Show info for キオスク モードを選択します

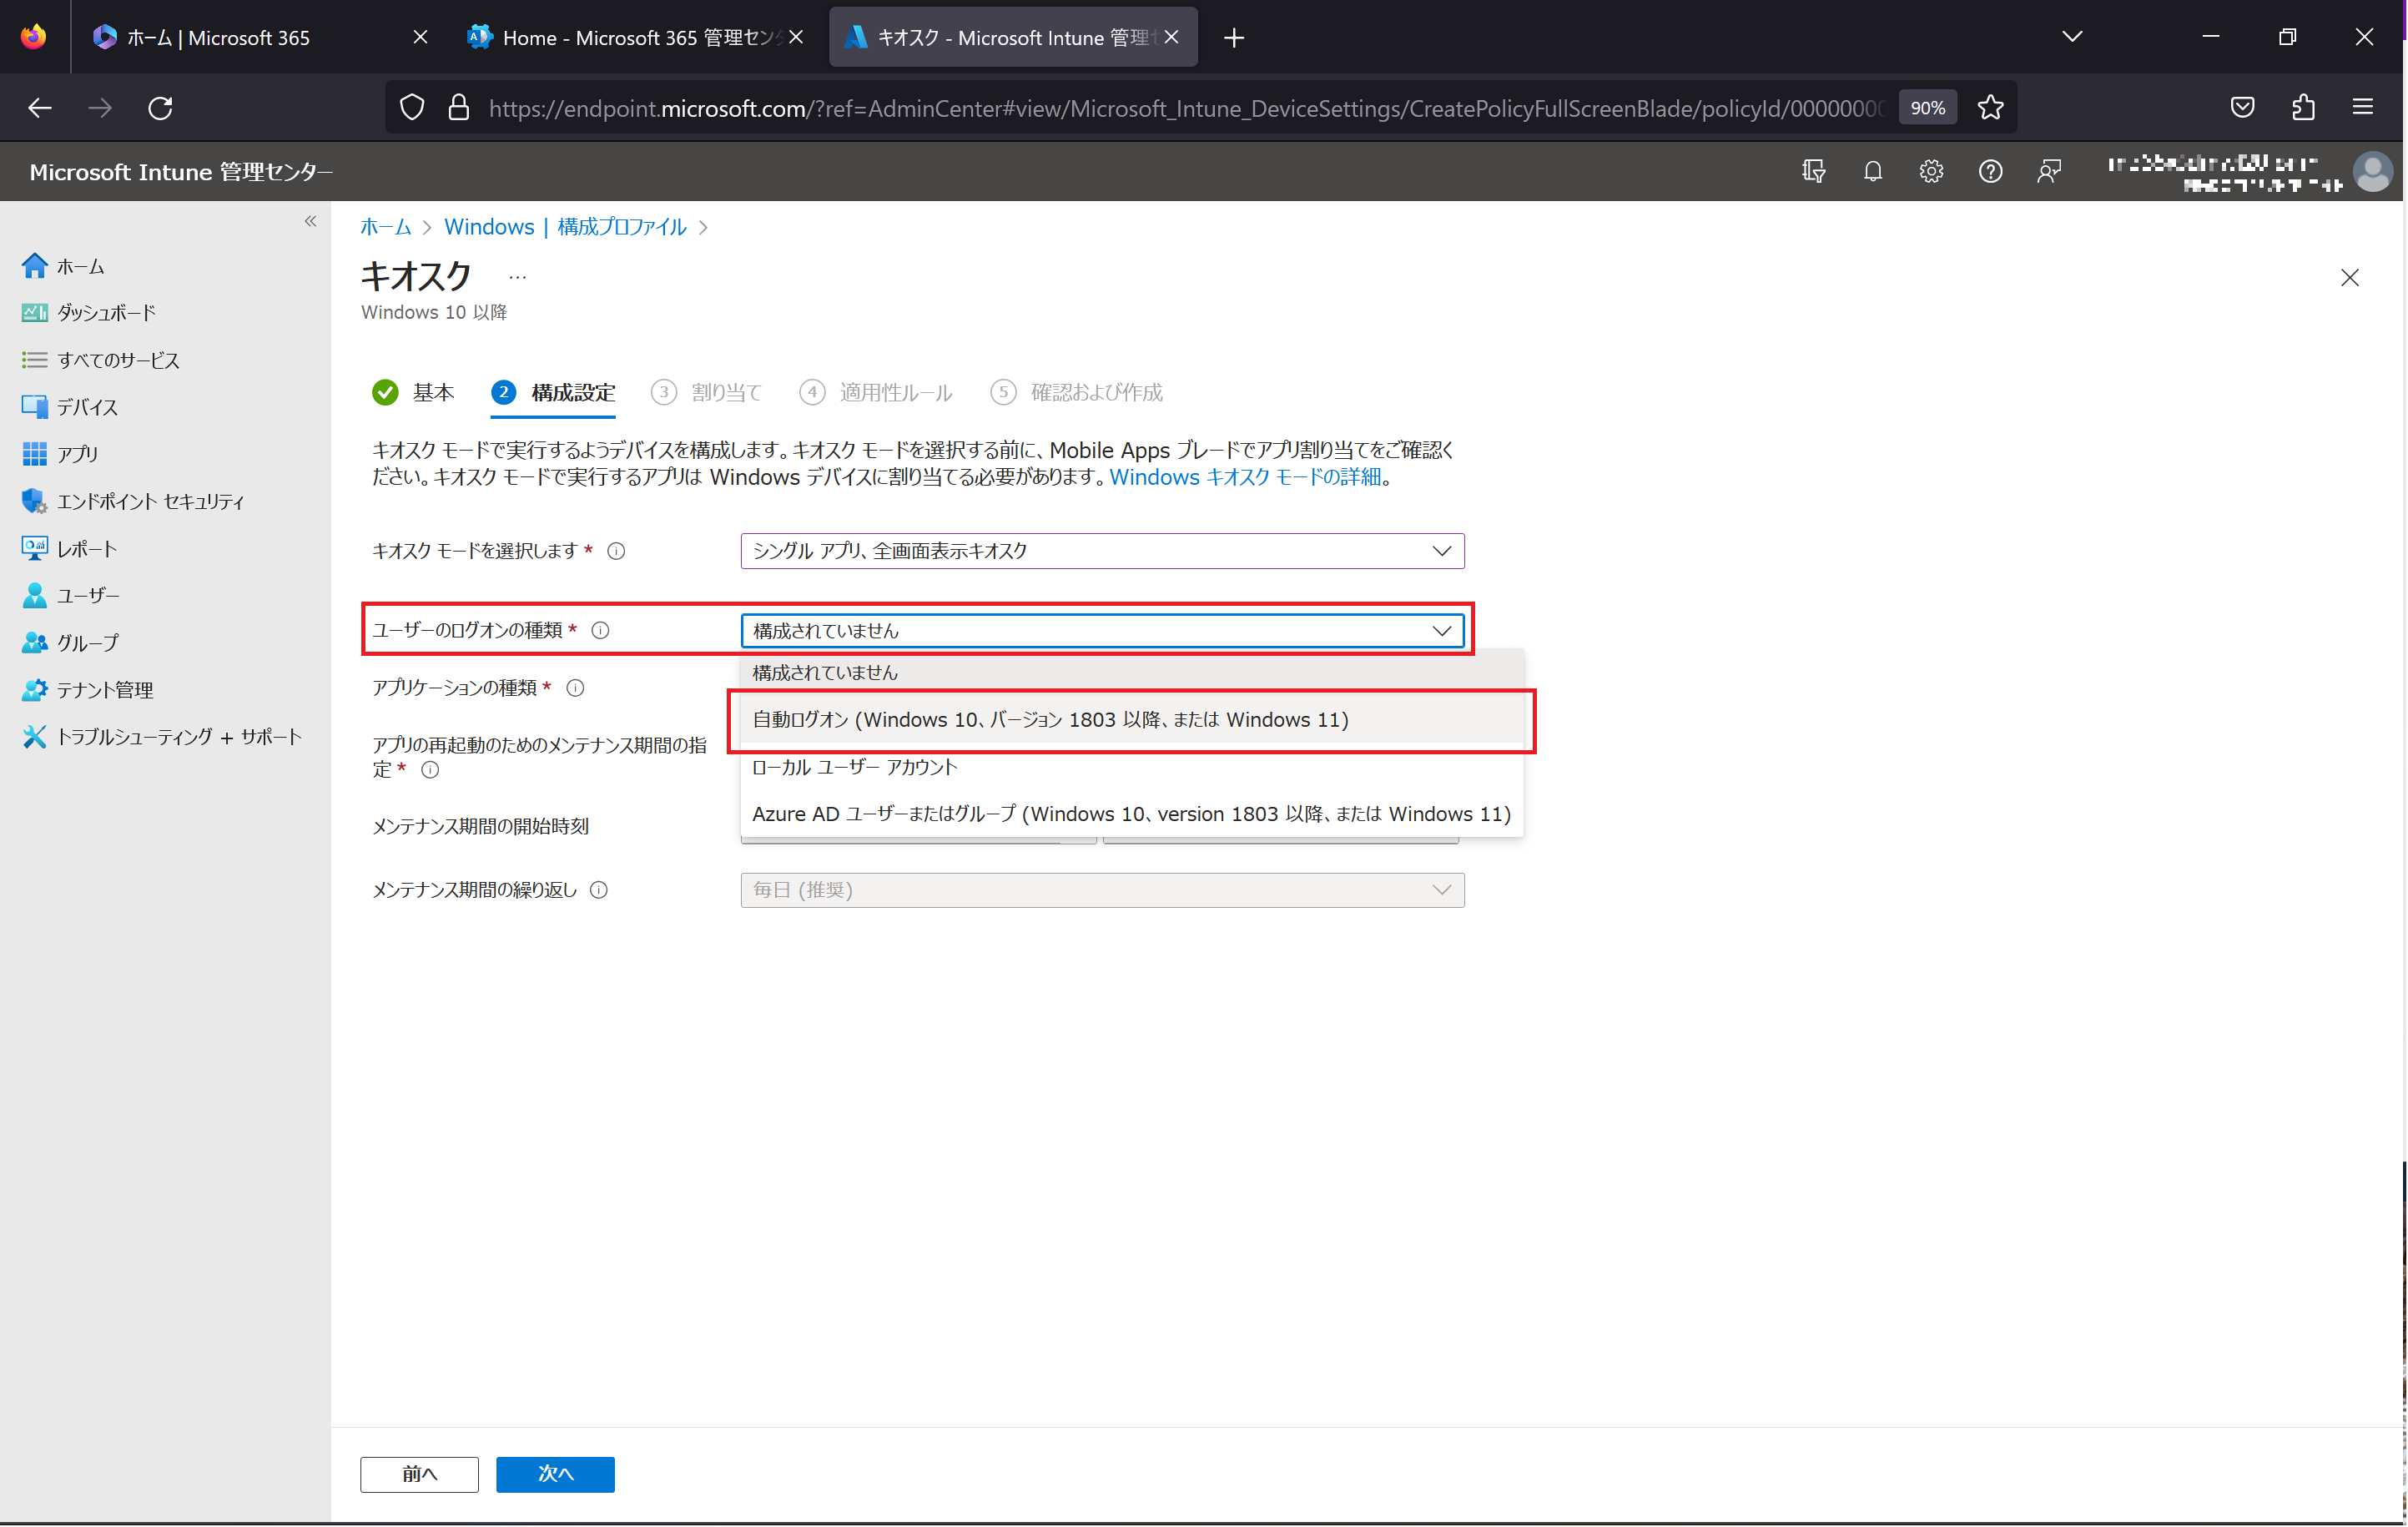coord(617,551)
